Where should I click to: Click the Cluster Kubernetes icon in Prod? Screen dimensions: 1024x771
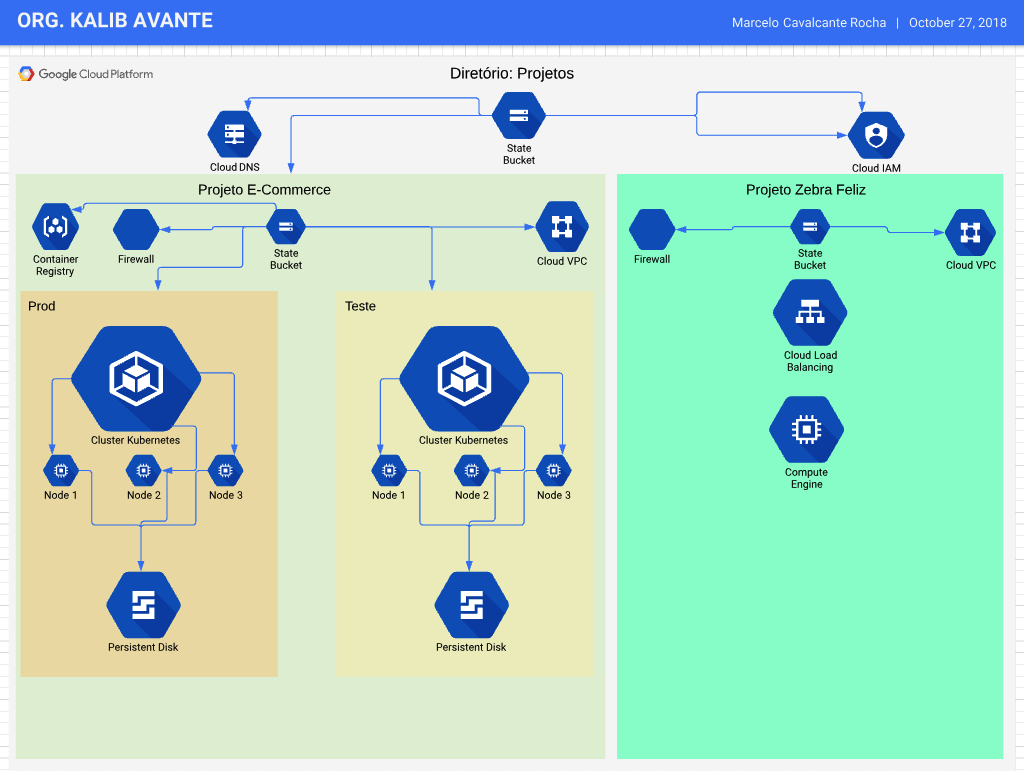coord(135,377)
